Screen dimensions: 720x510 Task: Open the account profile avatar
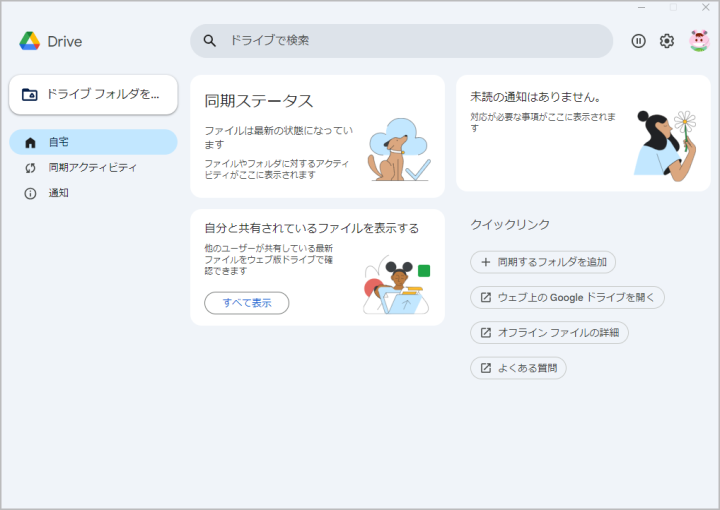(698, 41)
